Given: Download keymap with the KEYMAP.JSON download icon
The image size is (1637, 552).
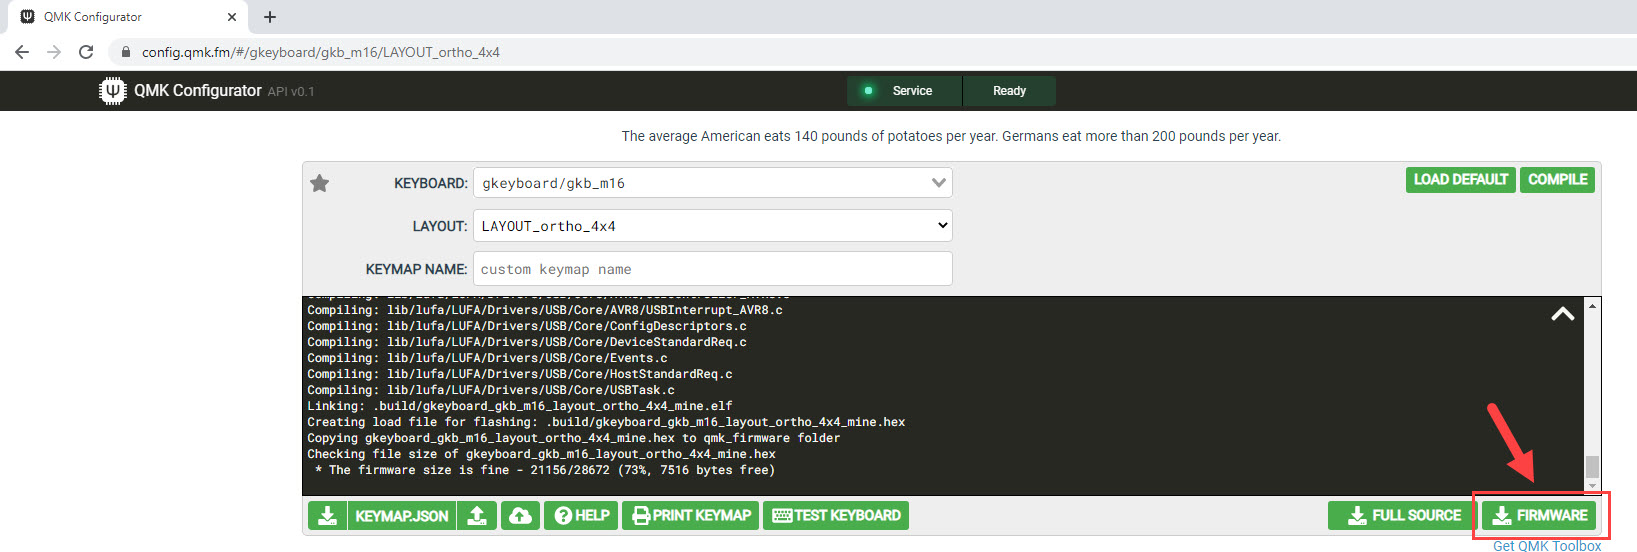Looking at the screenshot, I should pyautogui.click(x=327, y=515).
